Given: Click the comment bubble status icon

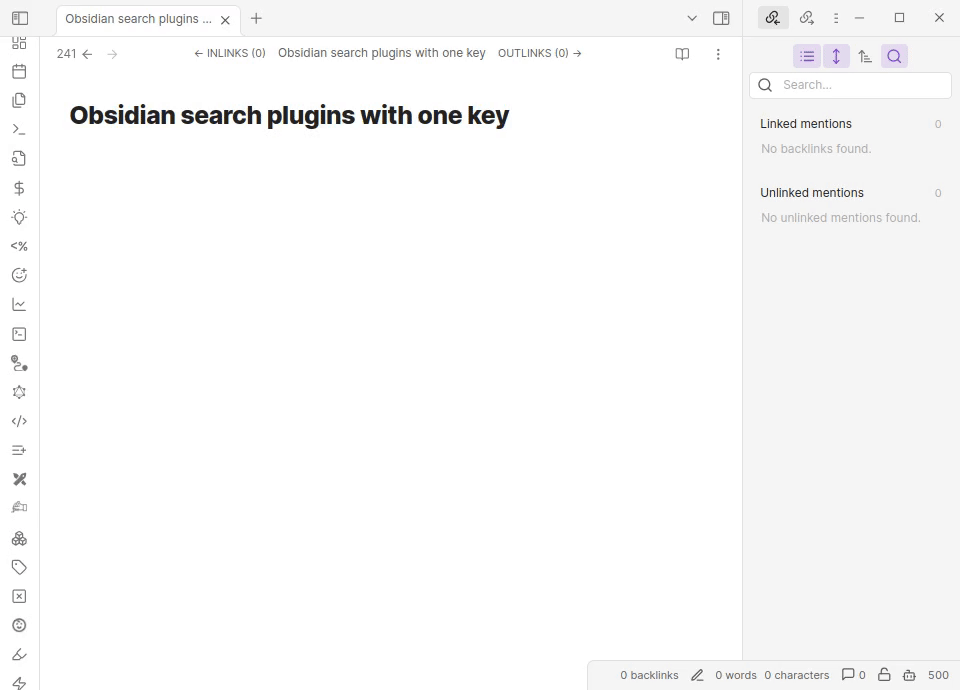Looking at the screenshot, I should pyautogui.click(x=853, y=675).
